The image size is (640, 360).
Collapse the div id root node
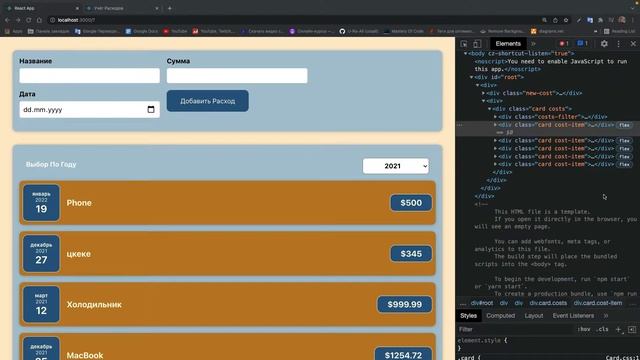click(471, 77)
